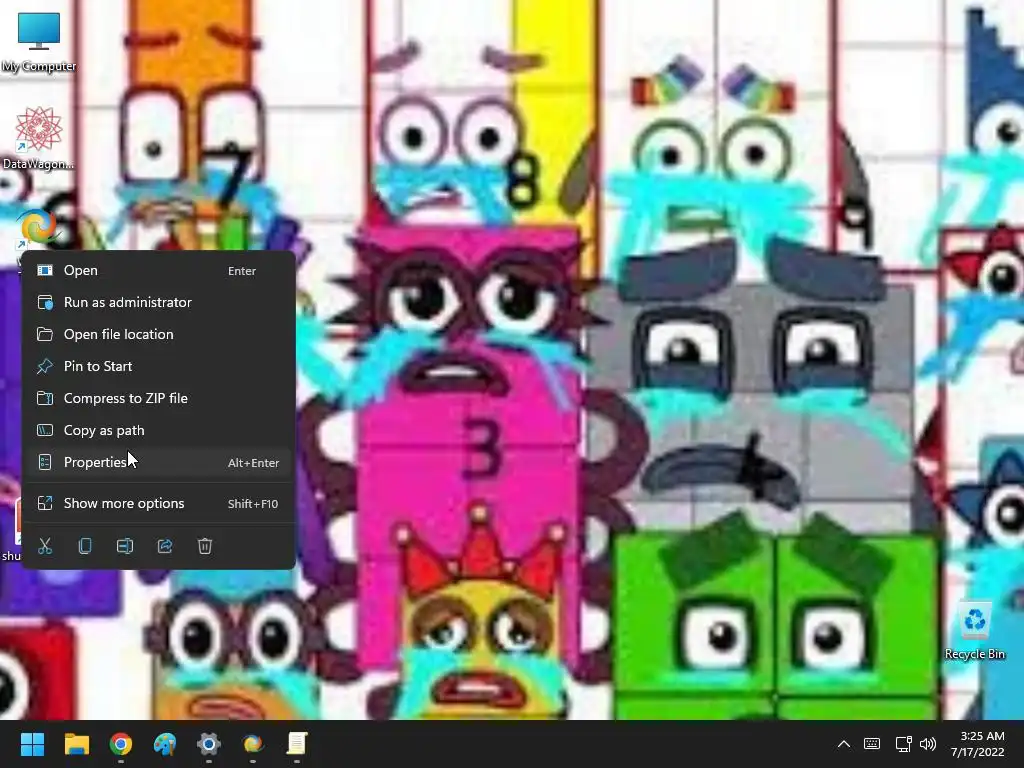
Task: Open Properties from the context menu
Action: click(159, 462)
